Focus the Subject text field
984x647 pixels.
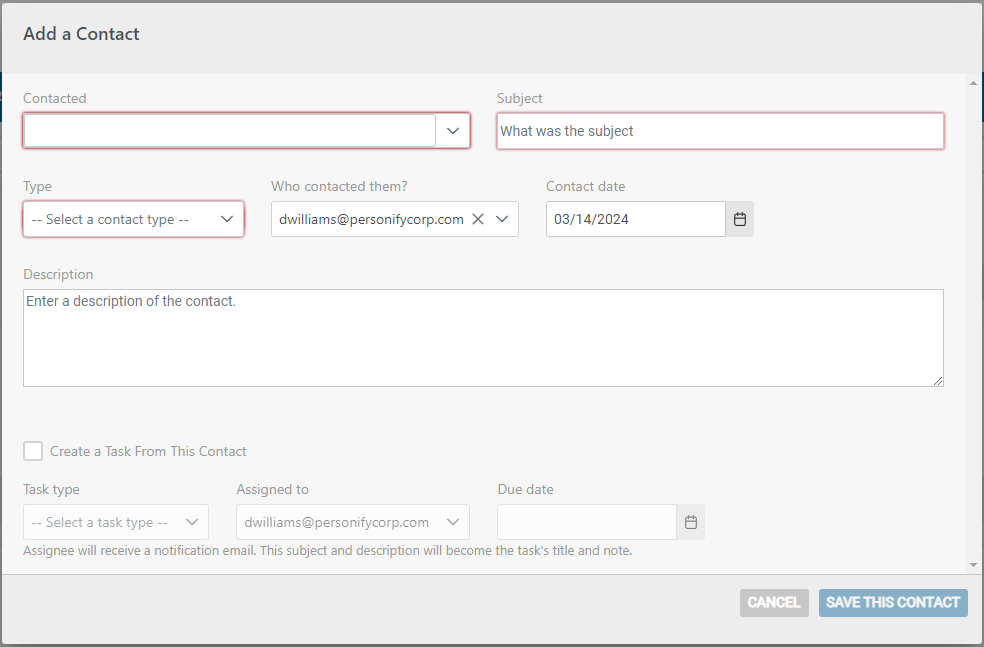720,131
